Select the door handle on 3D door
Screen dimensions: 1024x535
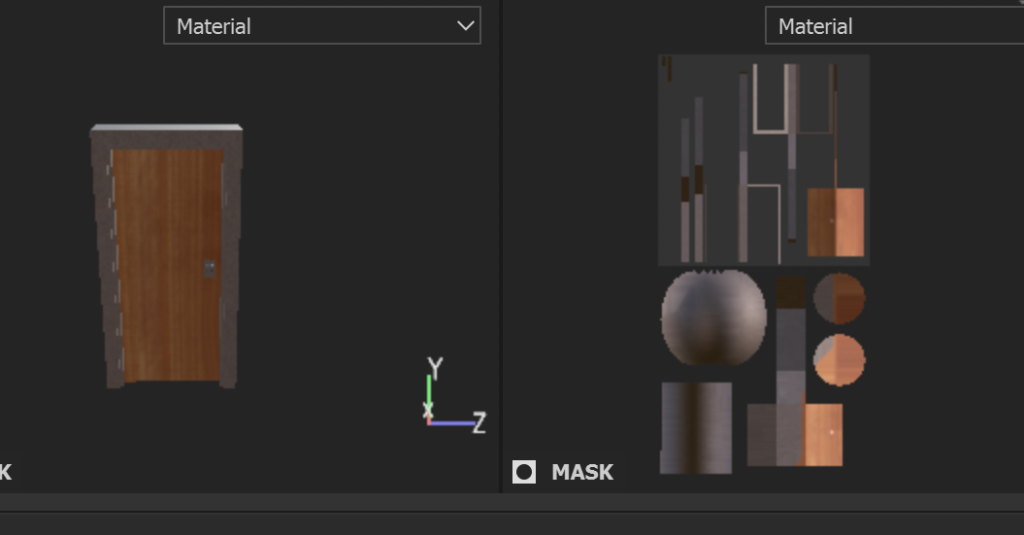(209, 269)
